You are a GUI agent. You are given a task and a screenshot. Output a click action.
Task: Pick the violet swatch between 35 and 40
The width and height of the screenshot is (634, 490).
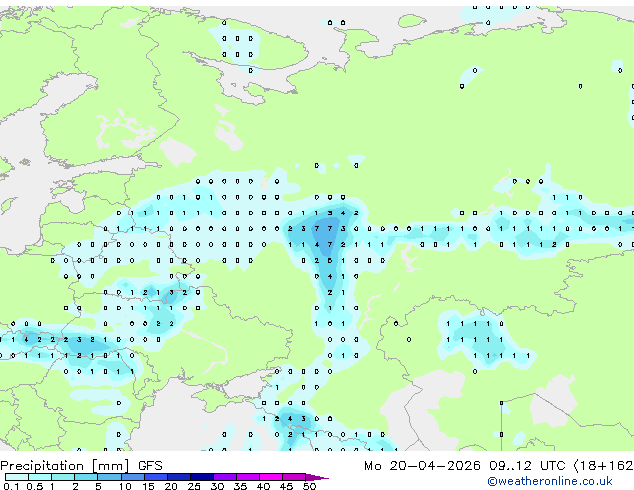tap(248, 477)
